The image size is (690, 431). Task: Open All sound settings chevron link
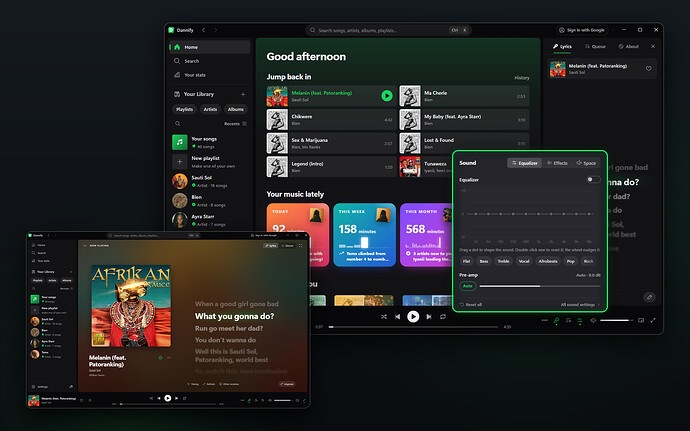click(x=580, y=305)
